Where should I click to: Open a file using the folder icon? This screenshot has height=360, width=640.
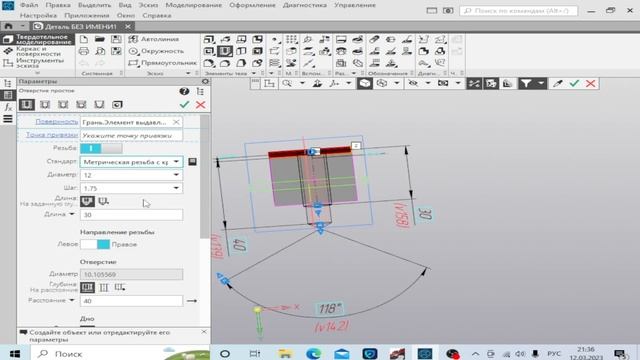tap(100, 39)
